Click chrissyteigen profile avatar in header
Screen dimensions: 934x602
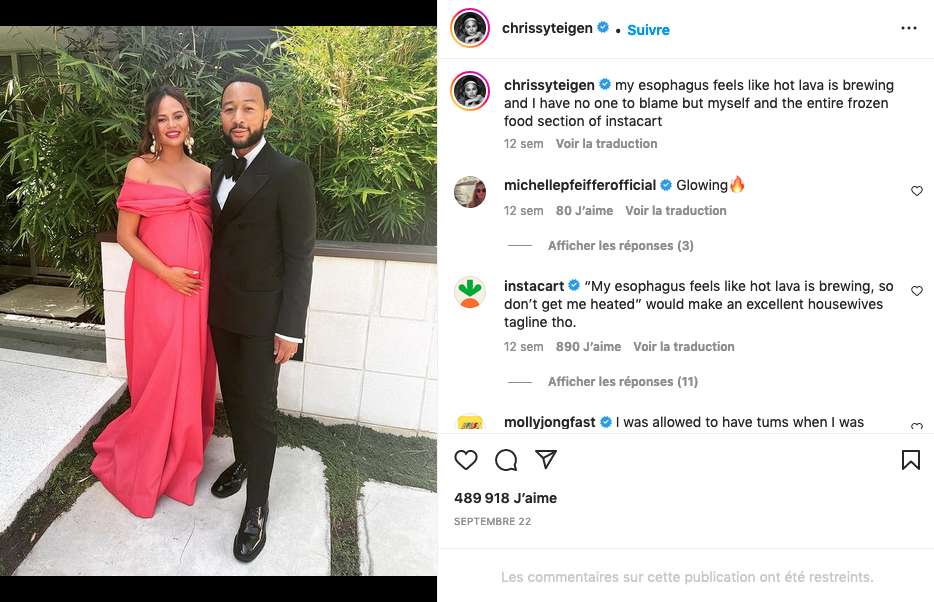[470, 29]
